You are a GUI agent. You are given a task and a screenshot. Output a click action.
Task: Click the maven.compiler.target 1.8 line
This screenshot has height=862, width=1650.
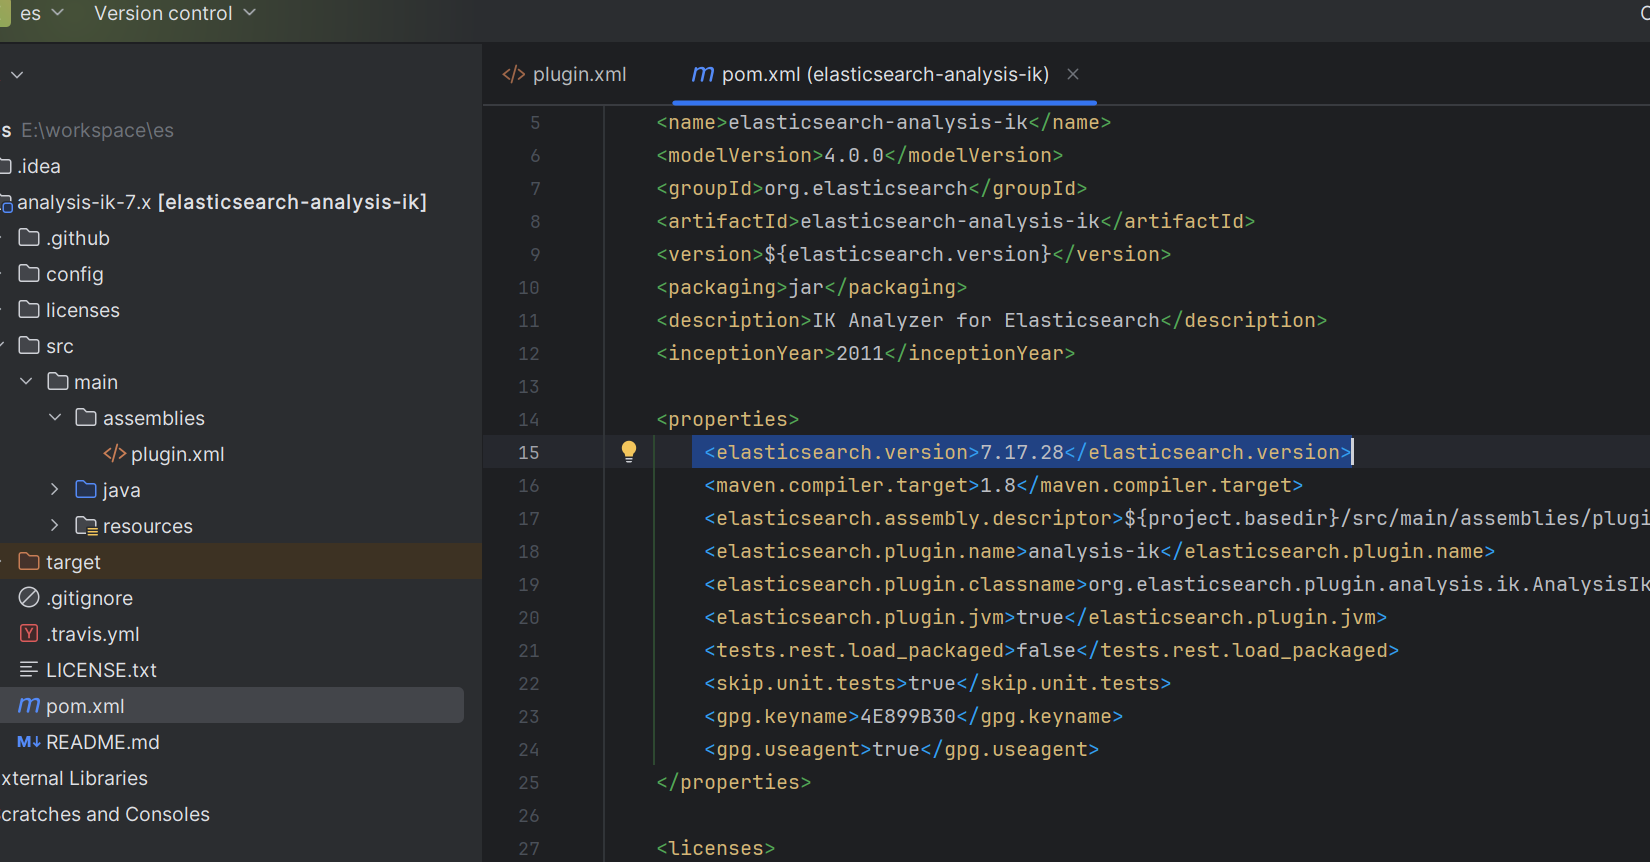click(x=1003, y=485)
